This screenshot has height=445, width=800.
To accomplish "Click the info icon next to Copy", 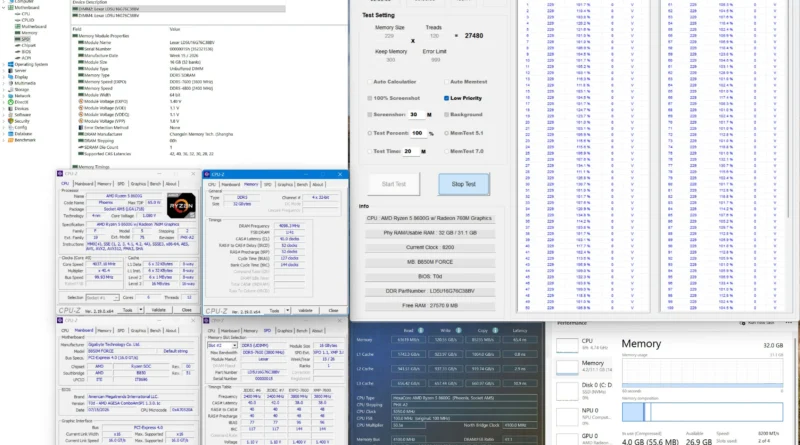I will coord(495,330).
